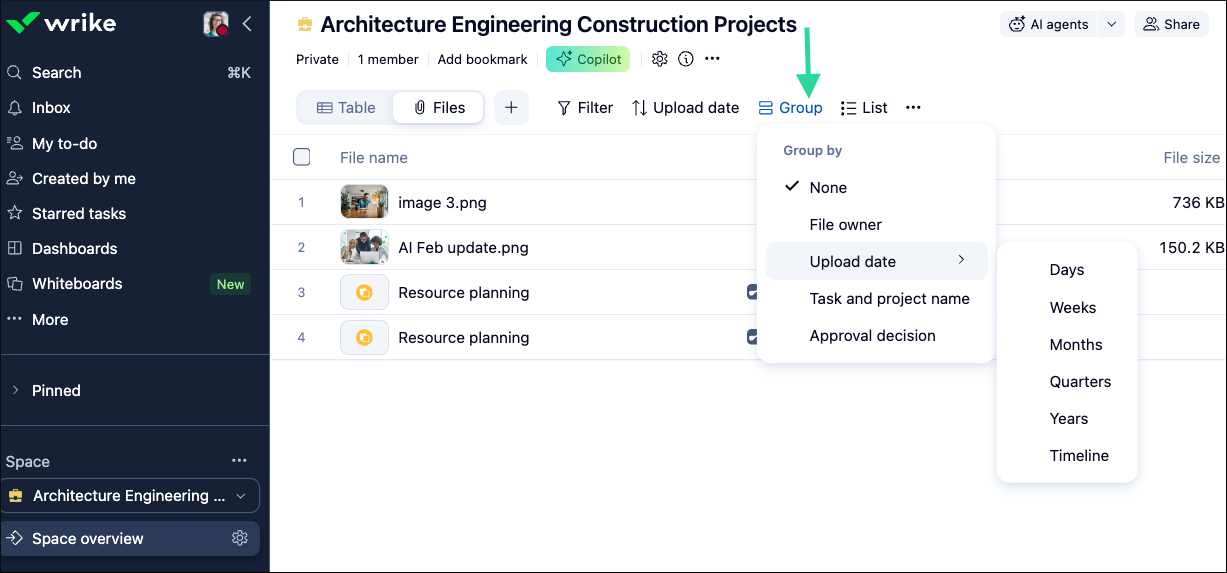Open the AI Feb update.png thumbnail
The image size is (1227, 573).
(364, 247)
